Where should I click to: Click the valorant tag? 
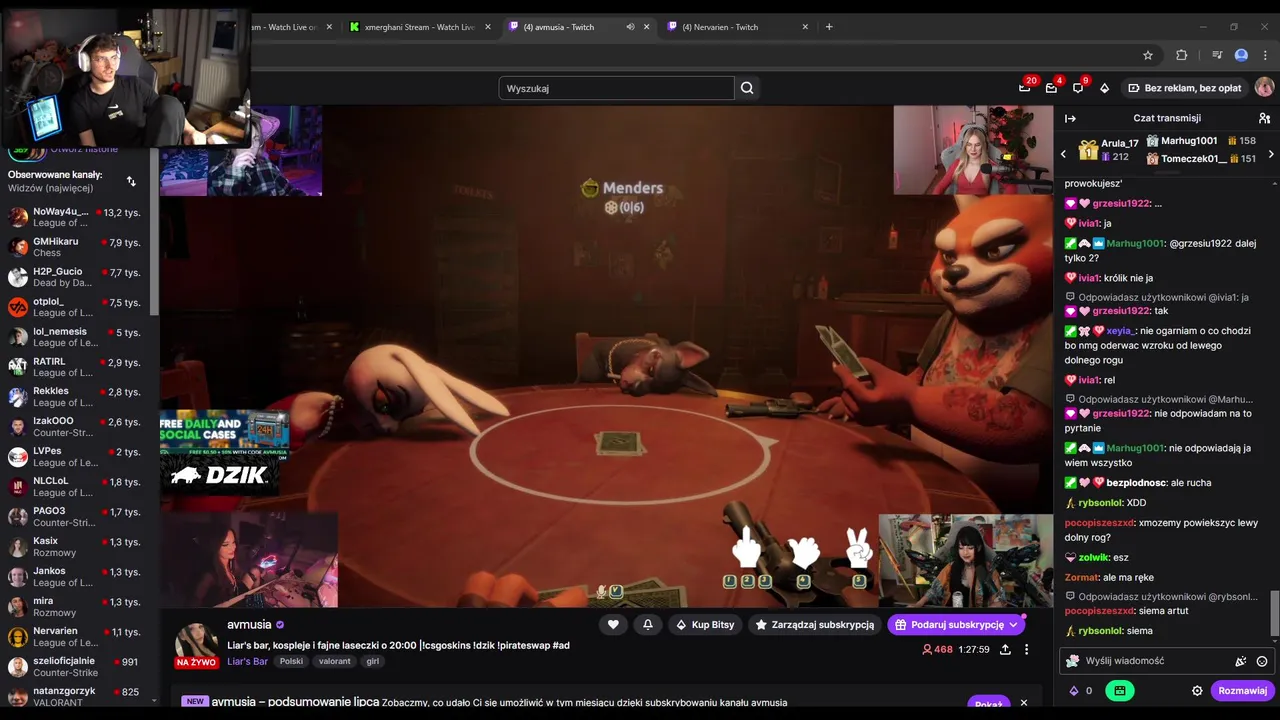click(x=335, y=661)
